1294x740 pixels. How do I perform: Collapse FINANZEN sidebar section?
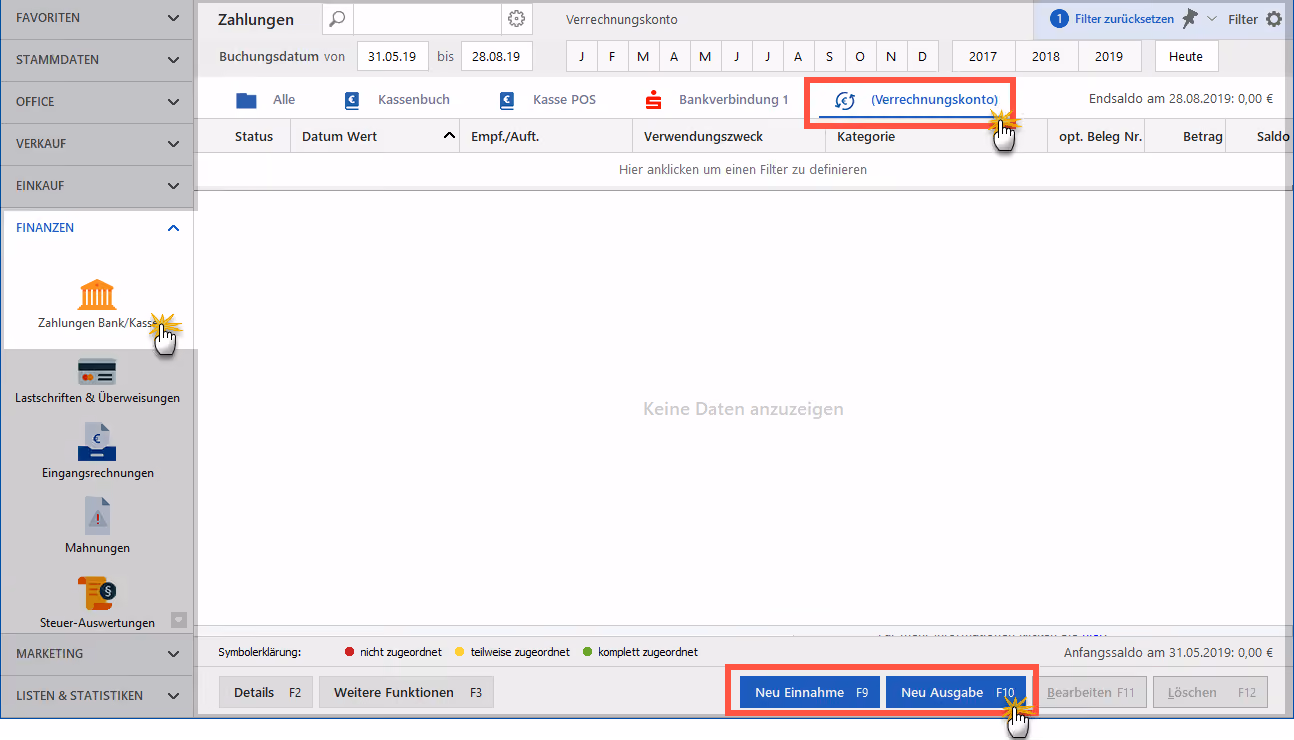tap(97, 228)
